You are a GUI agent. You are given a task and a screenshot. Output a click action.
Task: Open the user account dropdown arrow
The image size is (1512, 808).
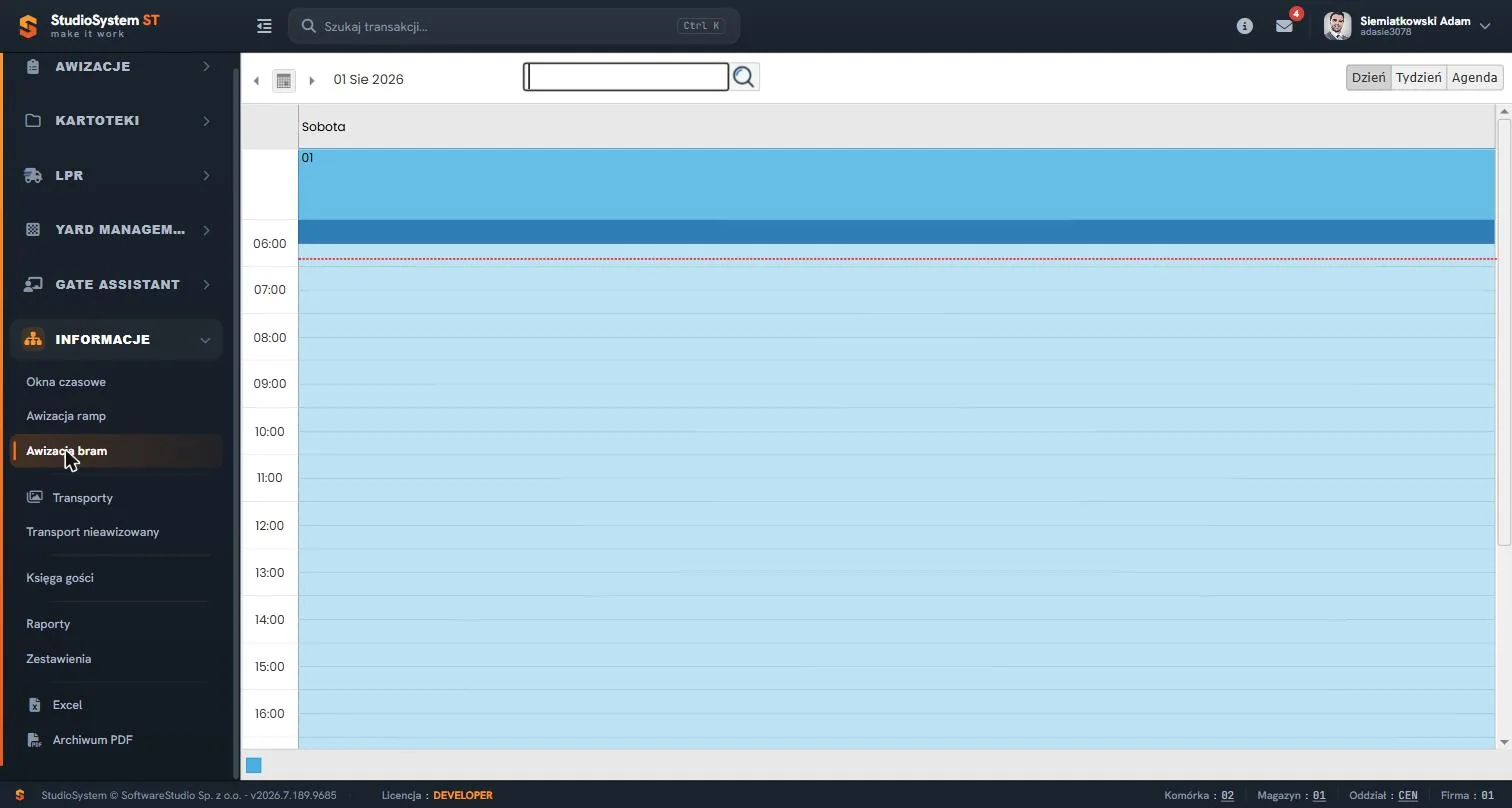pyautogui.click(x=1485, y=26)
